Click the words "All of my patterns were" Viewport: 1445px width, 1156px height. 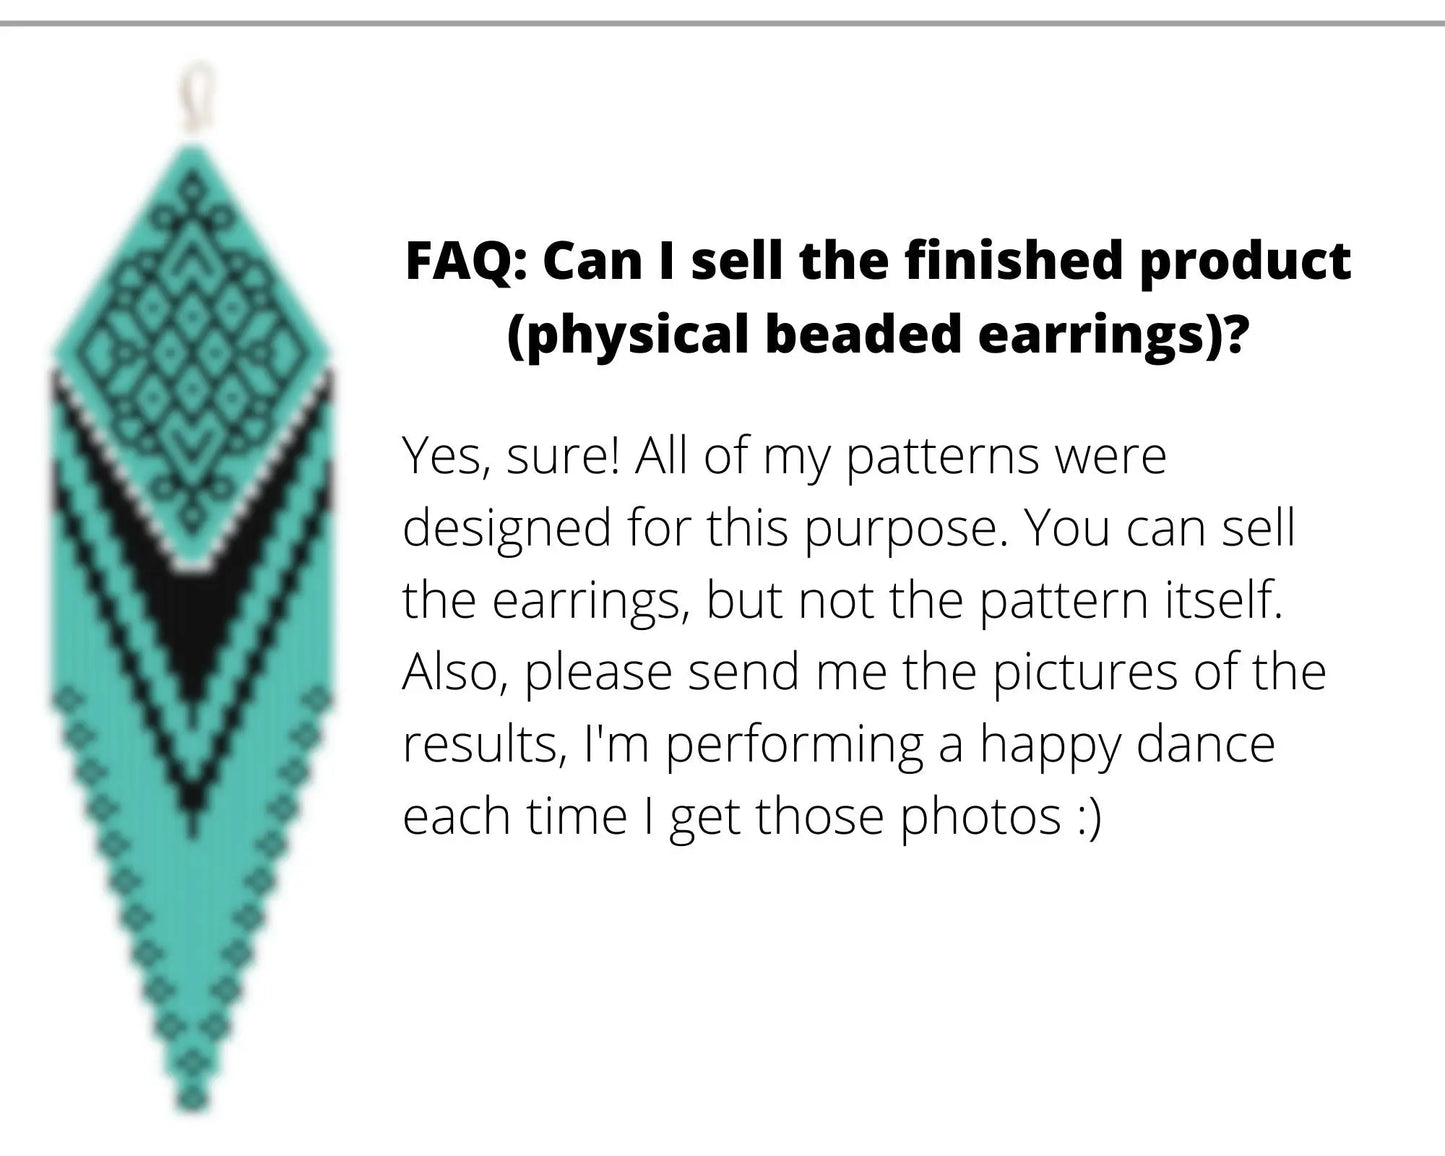click(x=900, y=456)
